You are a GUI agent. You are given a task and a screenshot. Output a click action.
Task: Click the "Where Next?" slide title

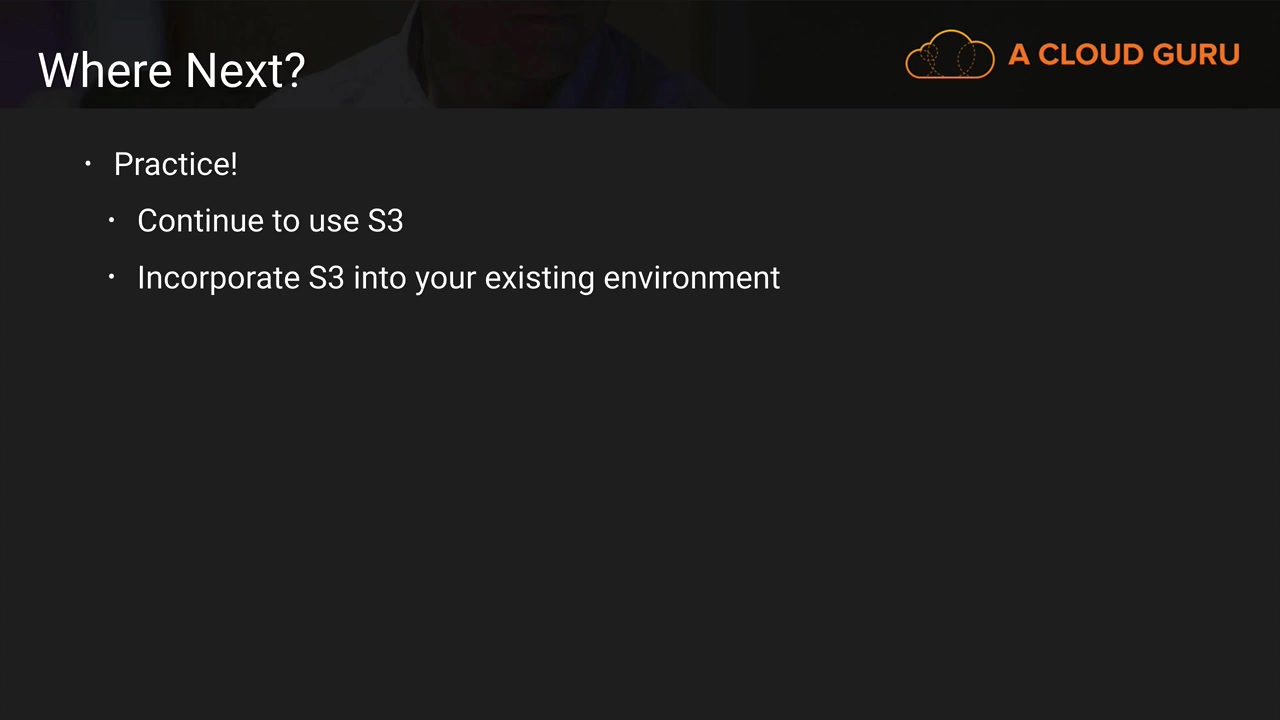[x=171, y=70]
